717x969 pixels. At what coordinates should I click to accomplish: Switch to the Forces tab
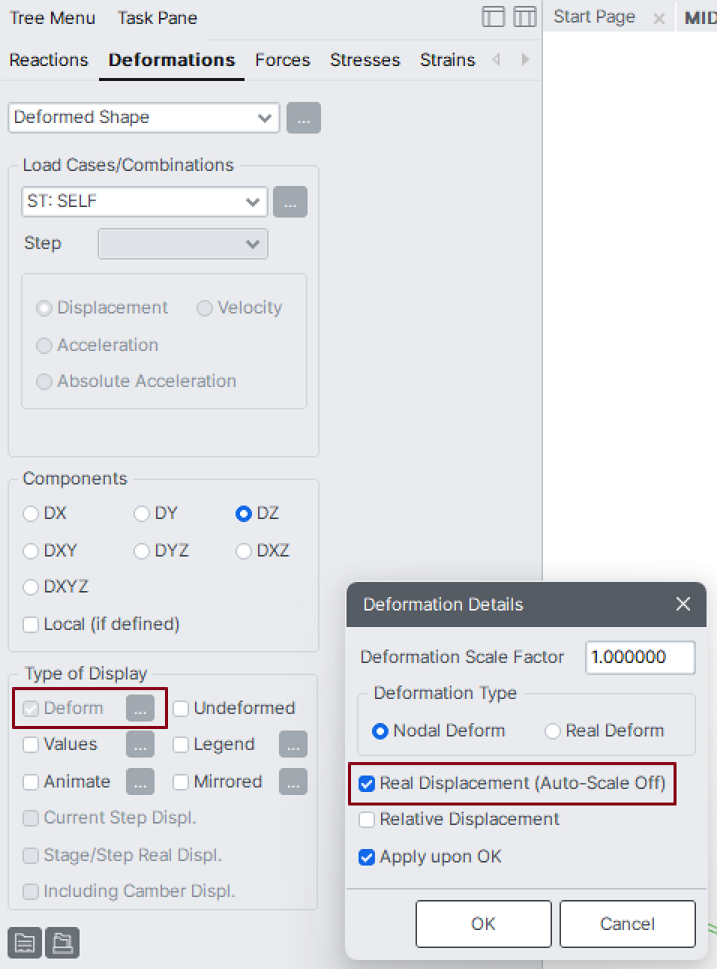(282, 60)
